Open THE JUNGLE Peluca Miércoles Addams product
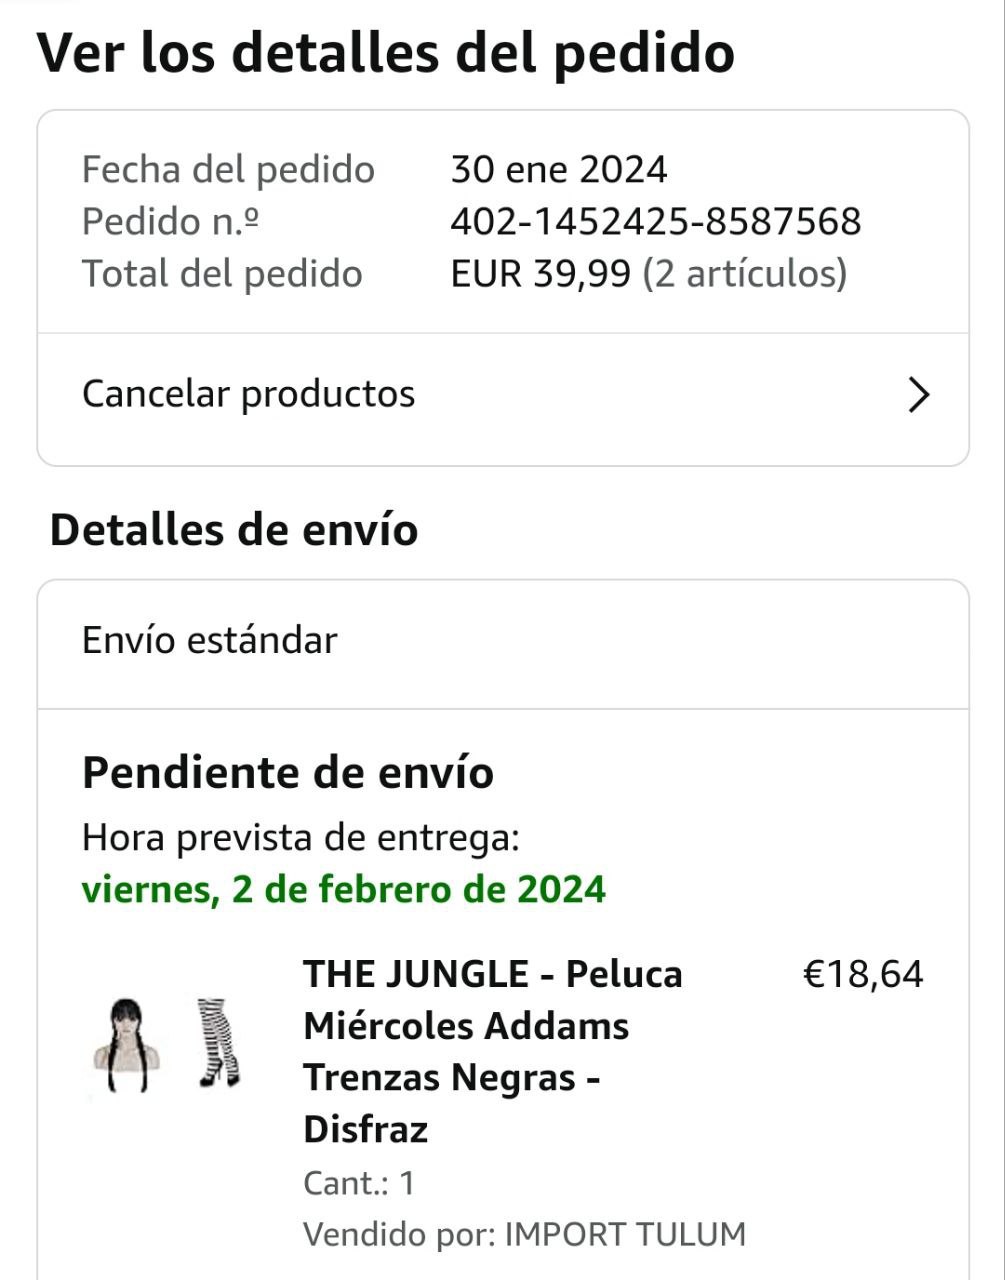Screen dimensions: 1005x1280 point(492,1051)
